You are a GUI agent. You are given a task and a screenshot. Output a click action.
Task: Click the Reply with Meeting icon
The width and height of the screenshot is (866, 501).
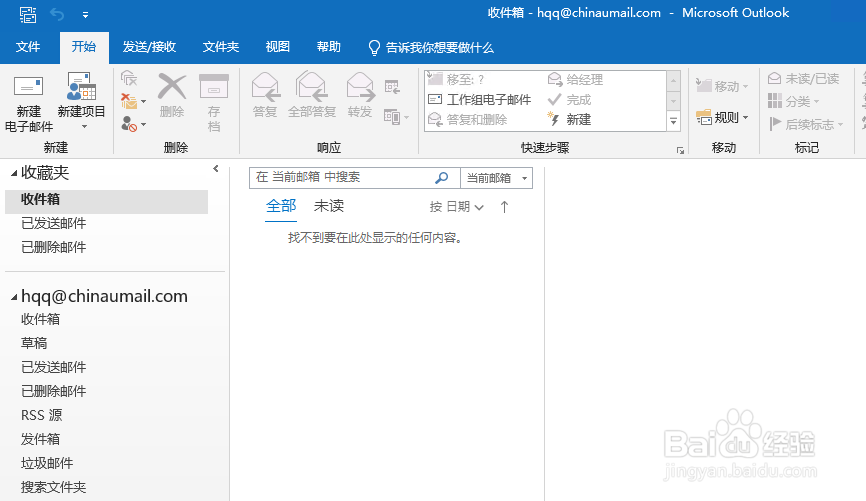pos(392,87)
